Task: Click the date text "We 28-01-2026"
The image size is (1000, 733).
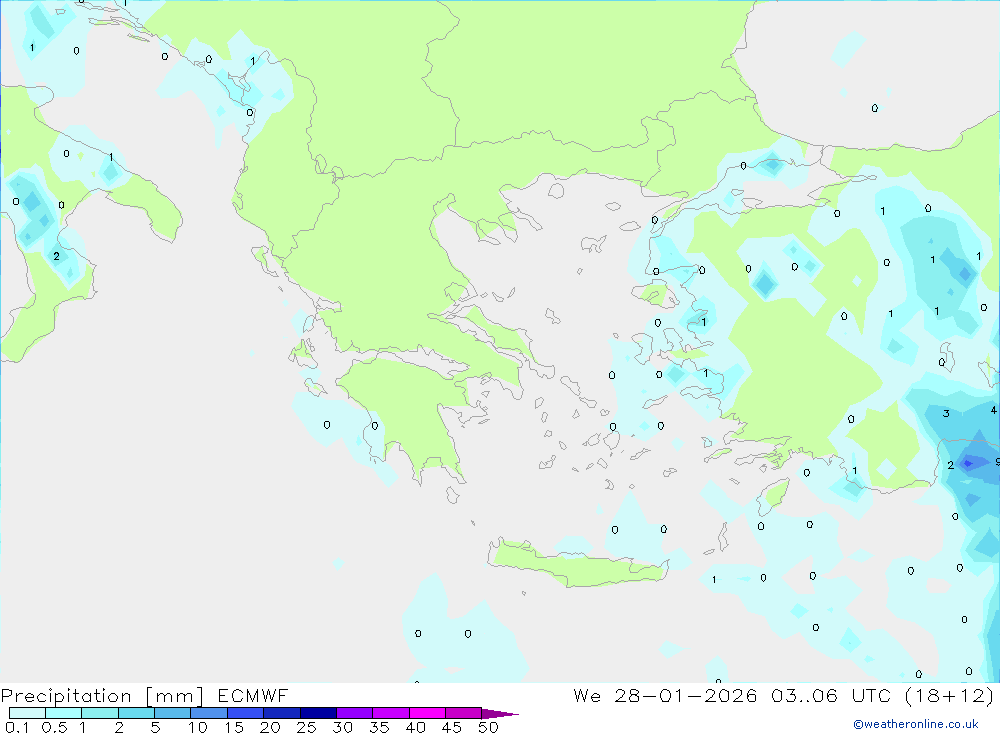Action: [x=665, y=695]
